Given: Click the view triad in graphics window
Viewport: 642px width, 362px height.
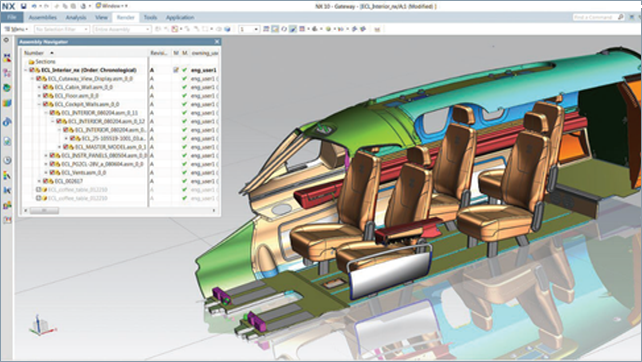Looking at the screenshot, I should tap(41, 326).
